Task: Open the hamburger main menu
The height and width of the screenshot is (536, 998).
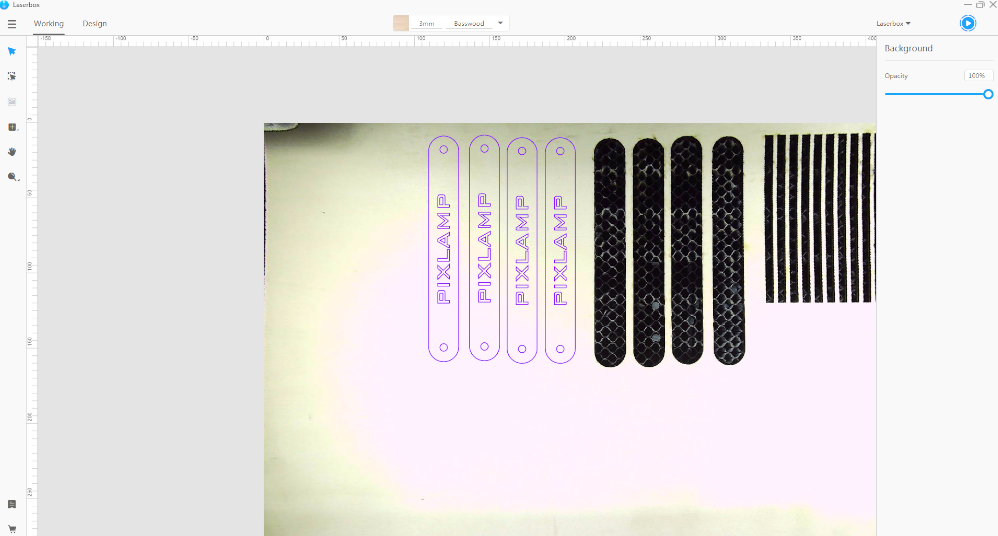Action: click(11, 24)
